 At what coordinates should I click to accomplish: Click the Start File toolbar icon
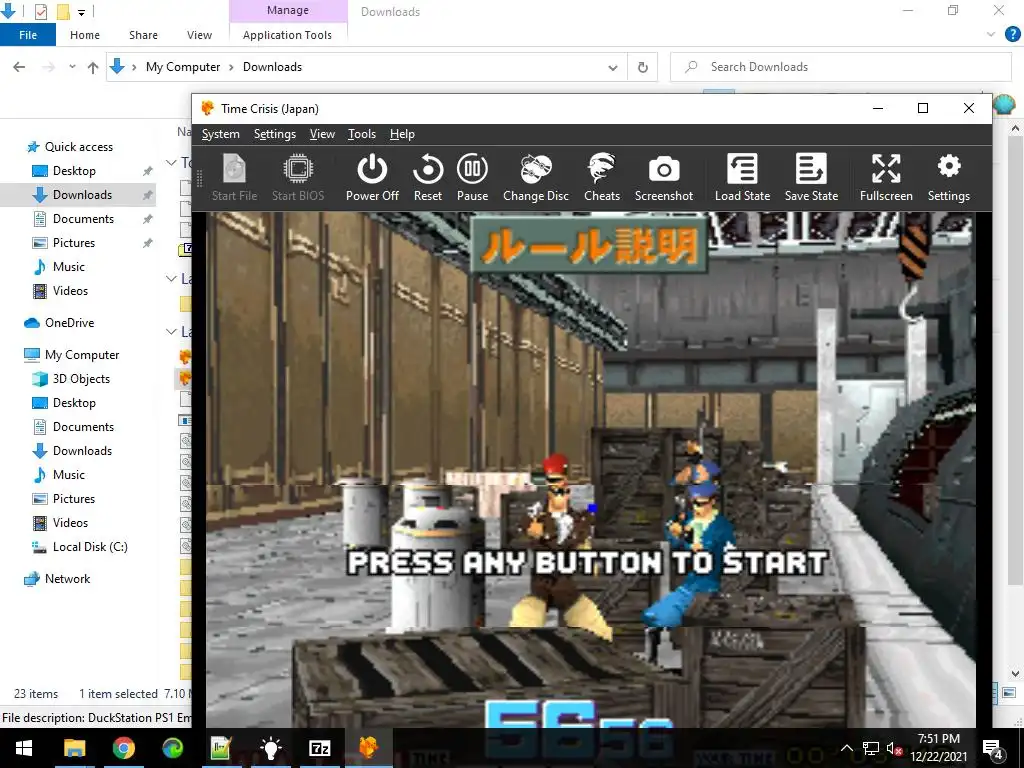click(234, 178)
